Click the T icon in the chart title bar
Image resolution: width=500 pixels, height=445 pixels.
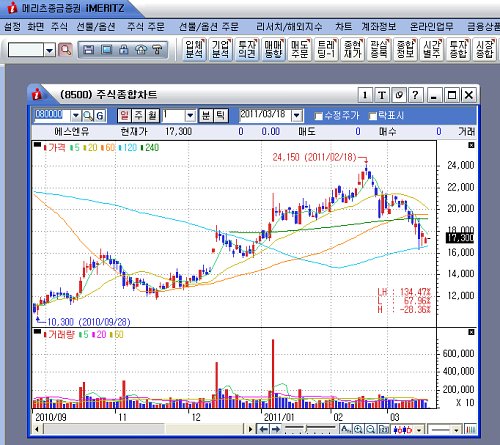[382, 95]
